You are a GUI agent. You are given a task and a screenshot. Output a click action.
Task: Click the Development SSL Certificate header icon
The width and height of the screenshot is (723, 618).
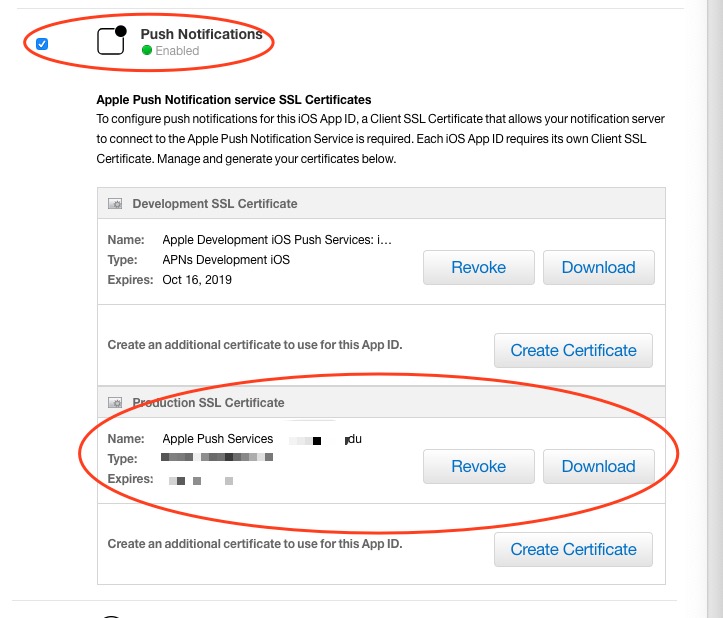pos(115,204)
